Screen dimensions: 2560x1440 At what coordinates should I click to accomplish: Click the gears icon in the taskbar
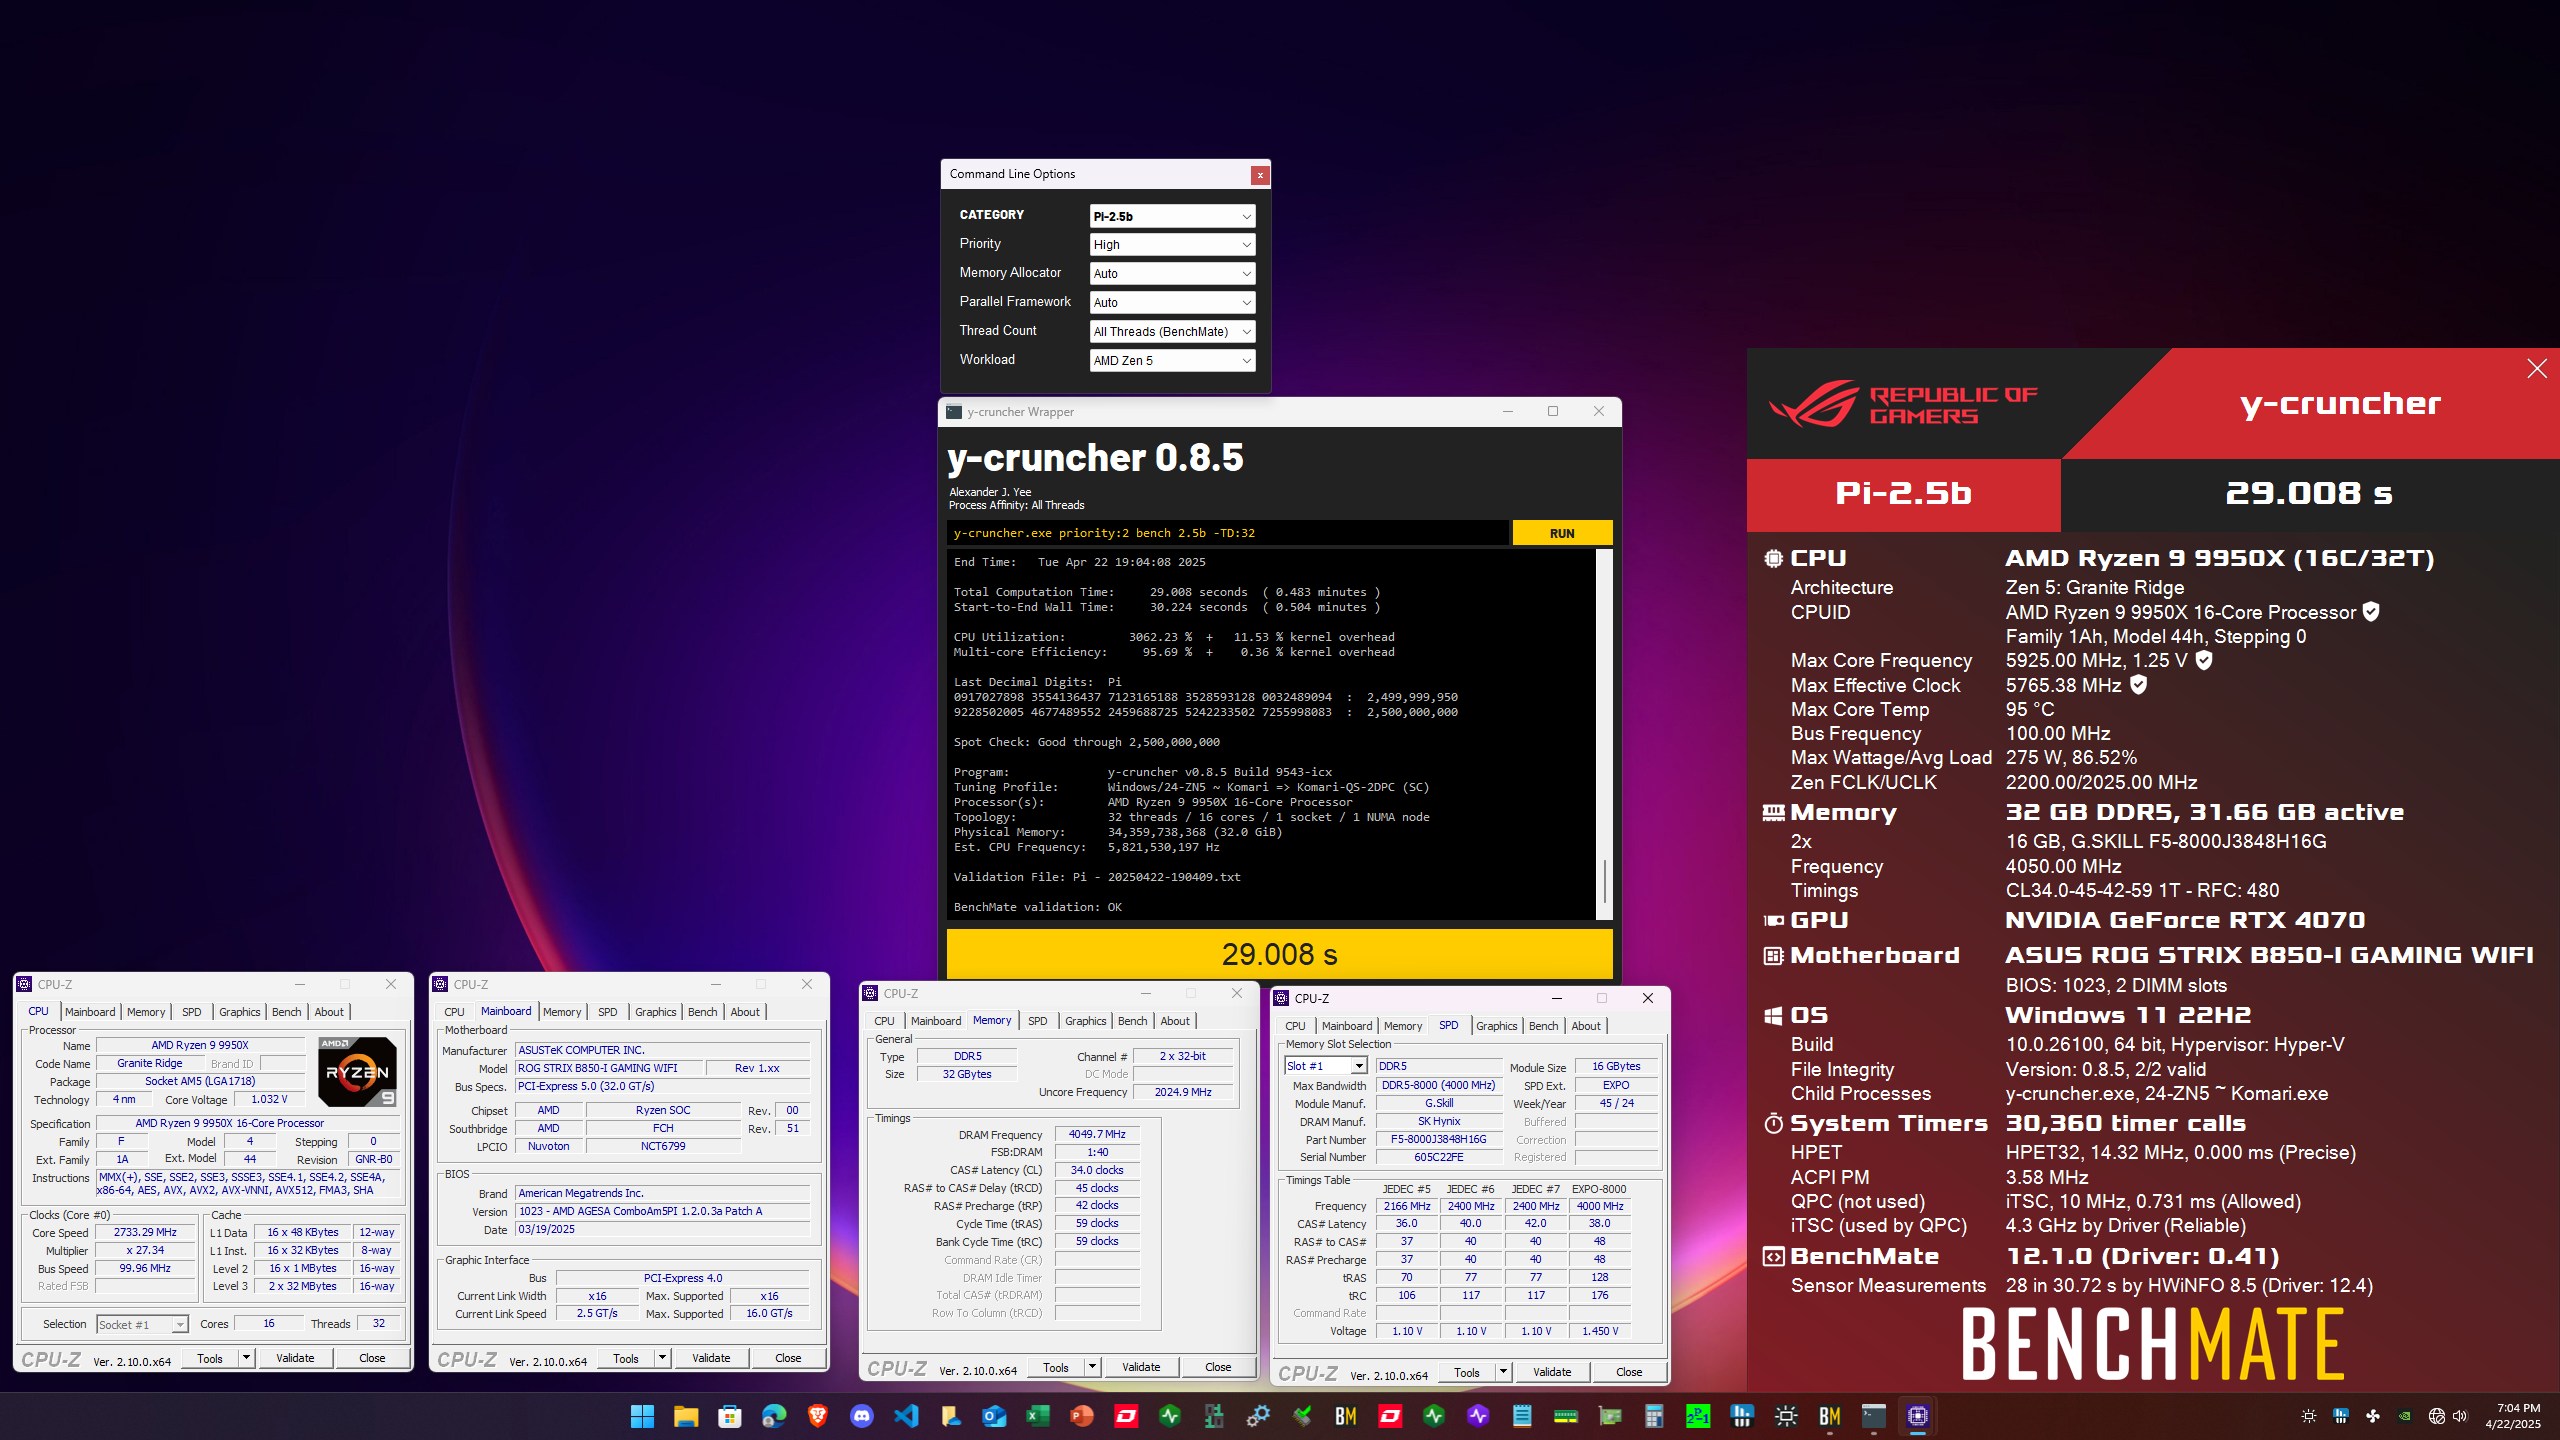click(1258, 1416)
